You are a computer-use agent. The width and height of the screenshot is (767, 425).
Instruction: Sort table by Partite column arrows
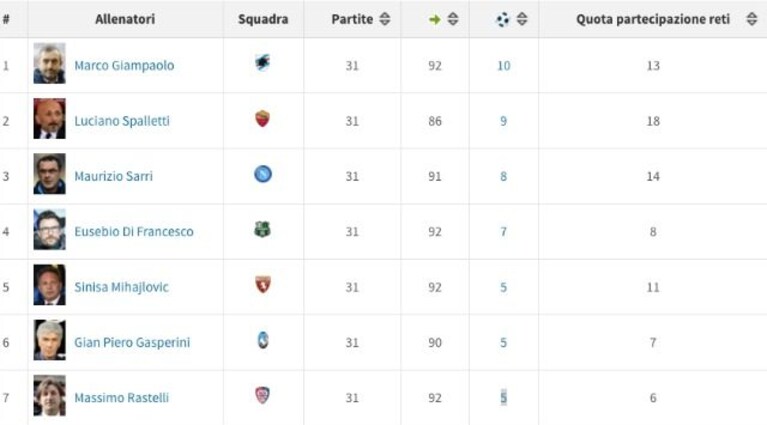coord(385,19)
